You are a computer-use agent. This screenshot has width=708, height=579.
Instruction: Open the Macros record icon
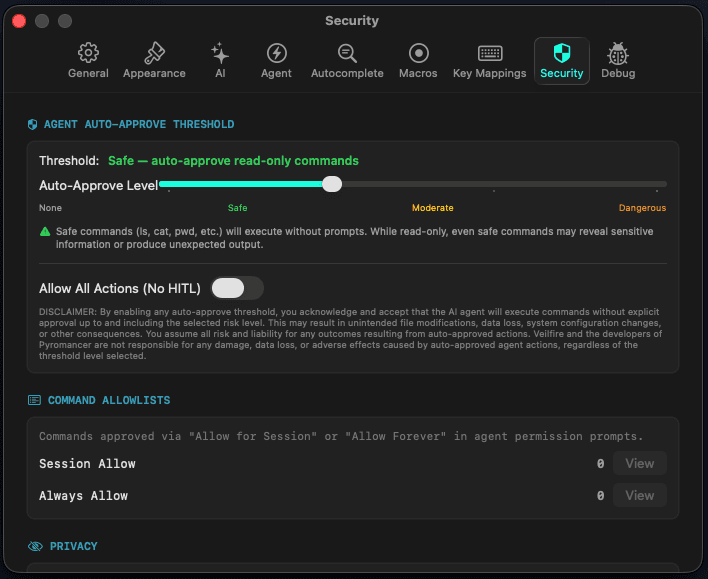point(419,53)
